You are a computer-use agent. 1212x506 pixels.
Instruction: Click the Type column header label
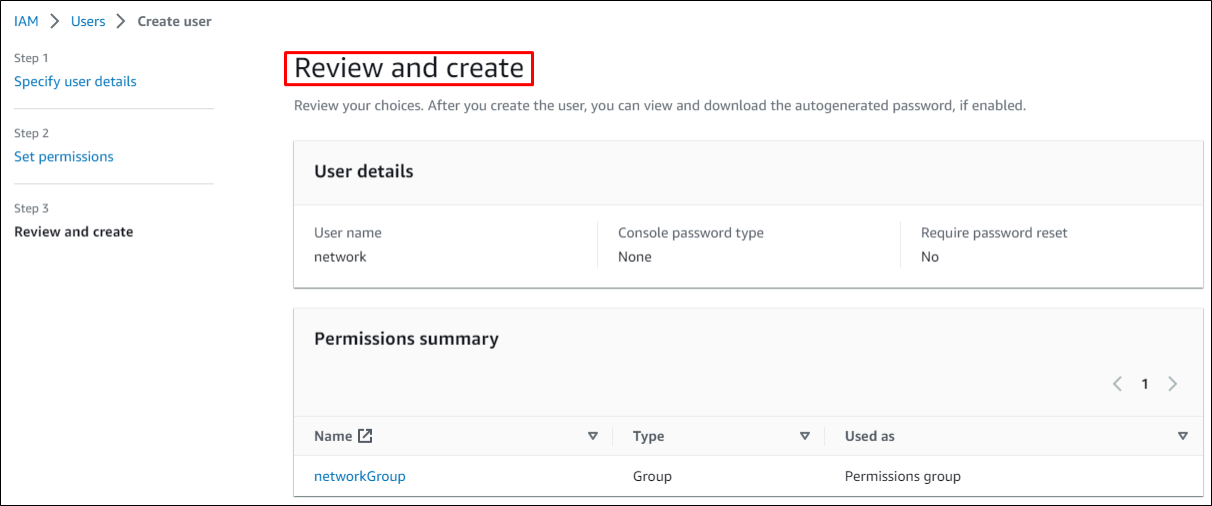648,436
